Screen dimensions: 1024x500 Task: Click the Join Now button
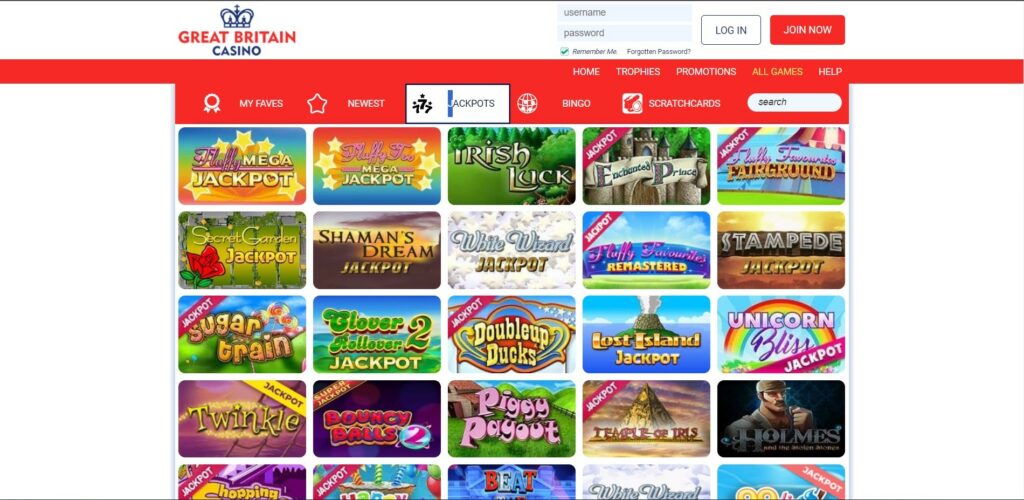coord(807,30)
